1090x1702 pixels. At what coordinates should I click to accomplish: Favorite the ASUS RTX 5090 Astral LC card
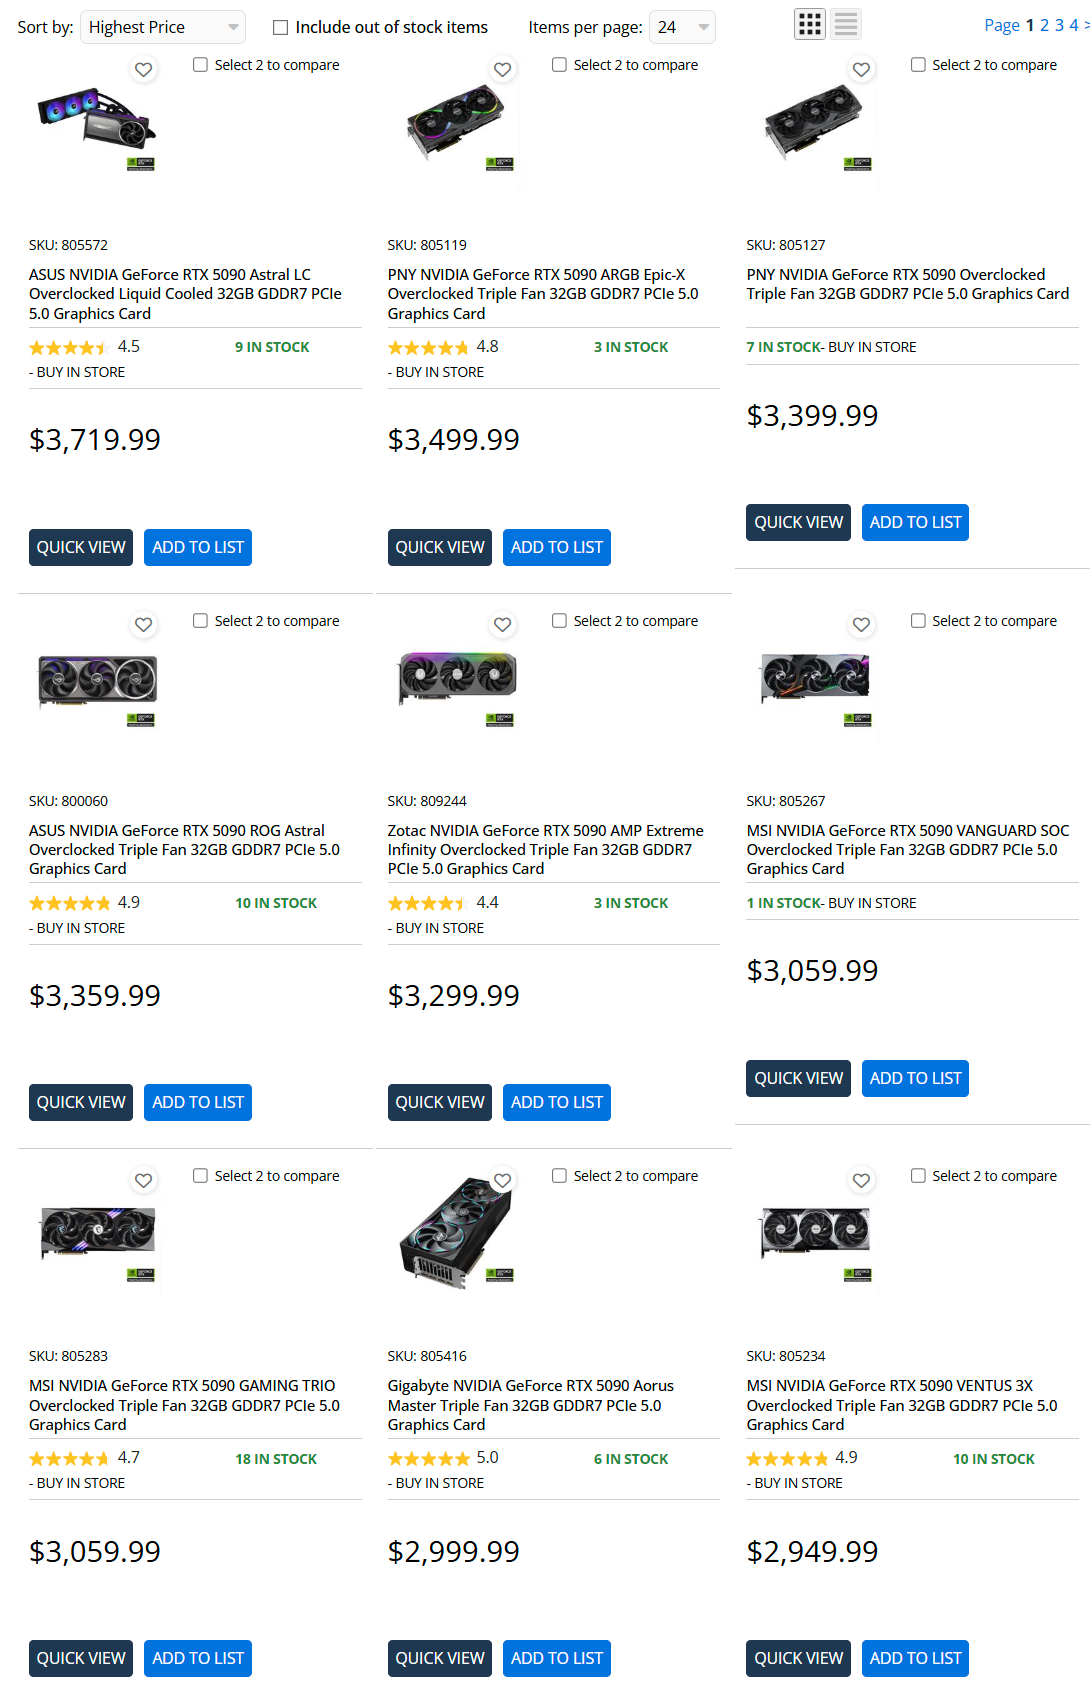coord(144,70)
